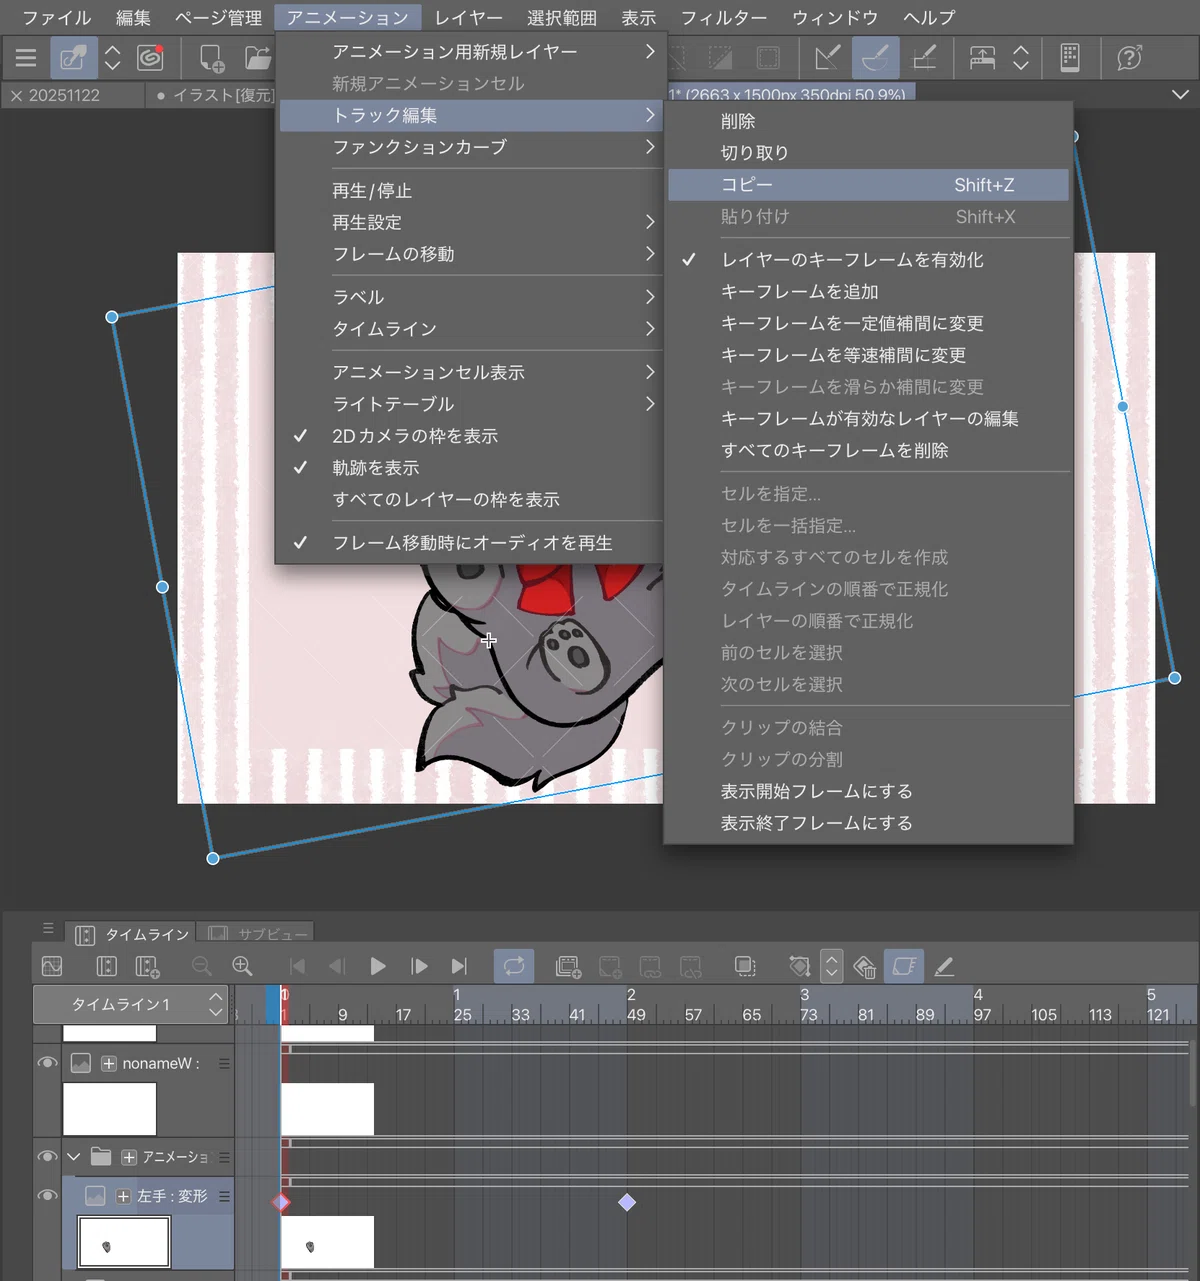Open the help question mark icon
The width and height of the screenshot is (1200, 1281).
(x=1129, y=58)
